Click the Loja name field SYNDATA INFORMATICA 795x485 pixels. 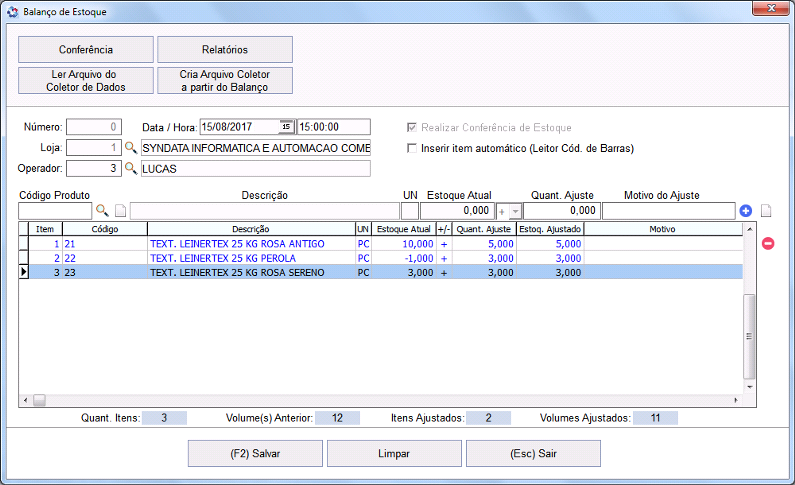coord(256,147)
